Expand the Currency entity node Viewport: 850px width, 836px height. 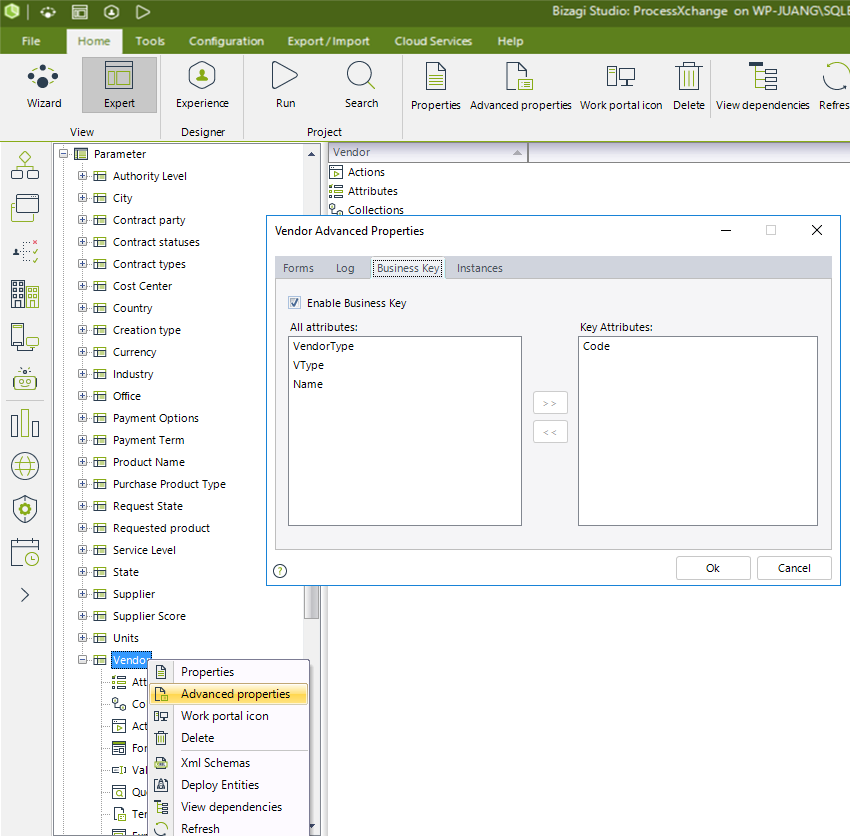(82, 352)
